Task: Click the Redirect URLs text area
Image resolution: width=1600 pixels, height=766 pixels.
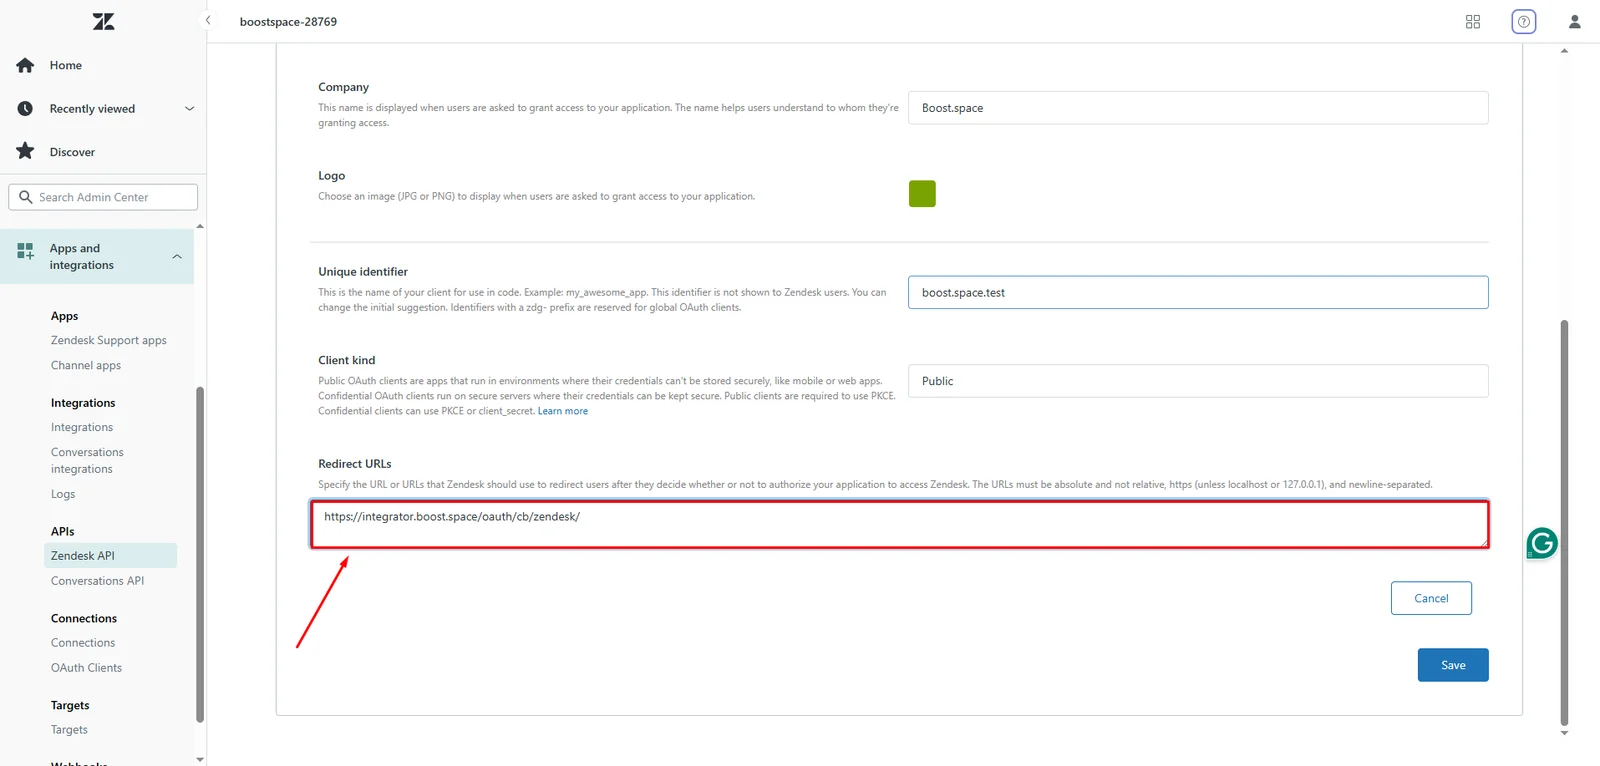Action: click(x=899, y=524)
